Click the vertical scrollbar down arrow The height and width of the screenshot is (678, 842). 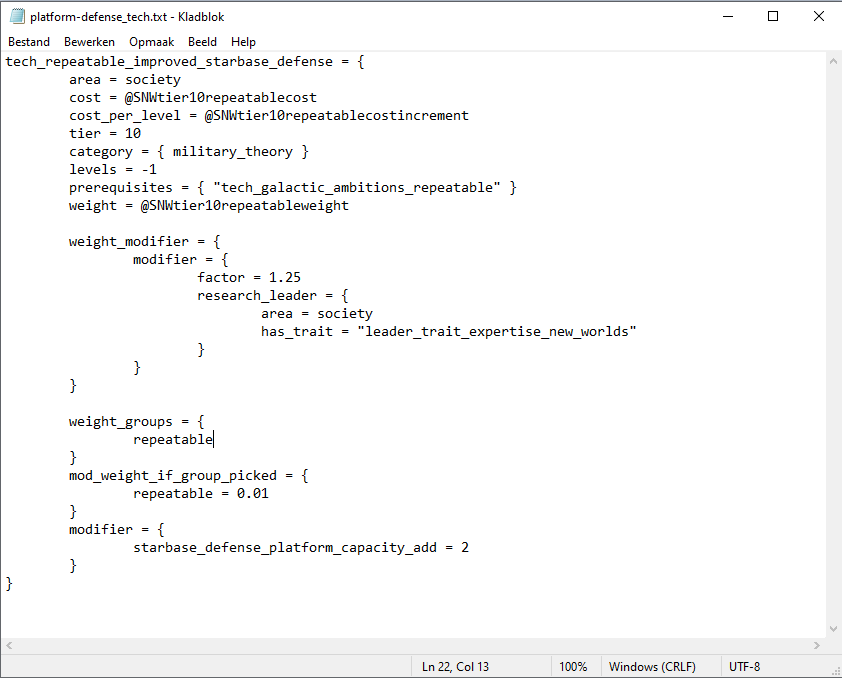click(833, 628)
